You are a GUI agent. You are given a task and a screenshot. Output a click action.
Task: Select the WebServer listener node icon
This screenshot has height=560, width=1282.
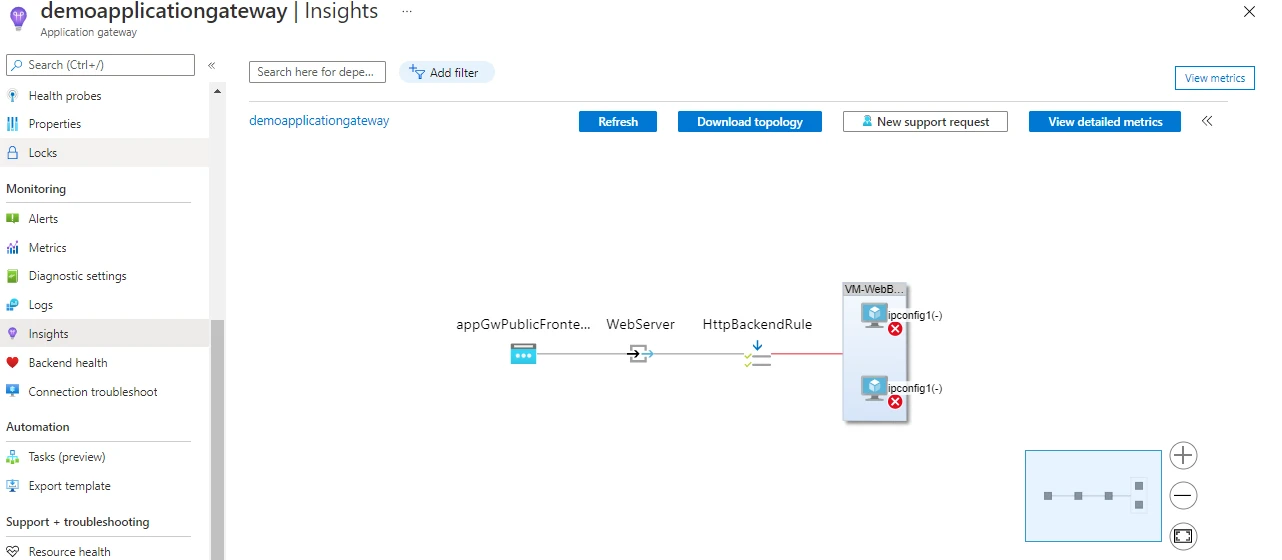(640, 354)
